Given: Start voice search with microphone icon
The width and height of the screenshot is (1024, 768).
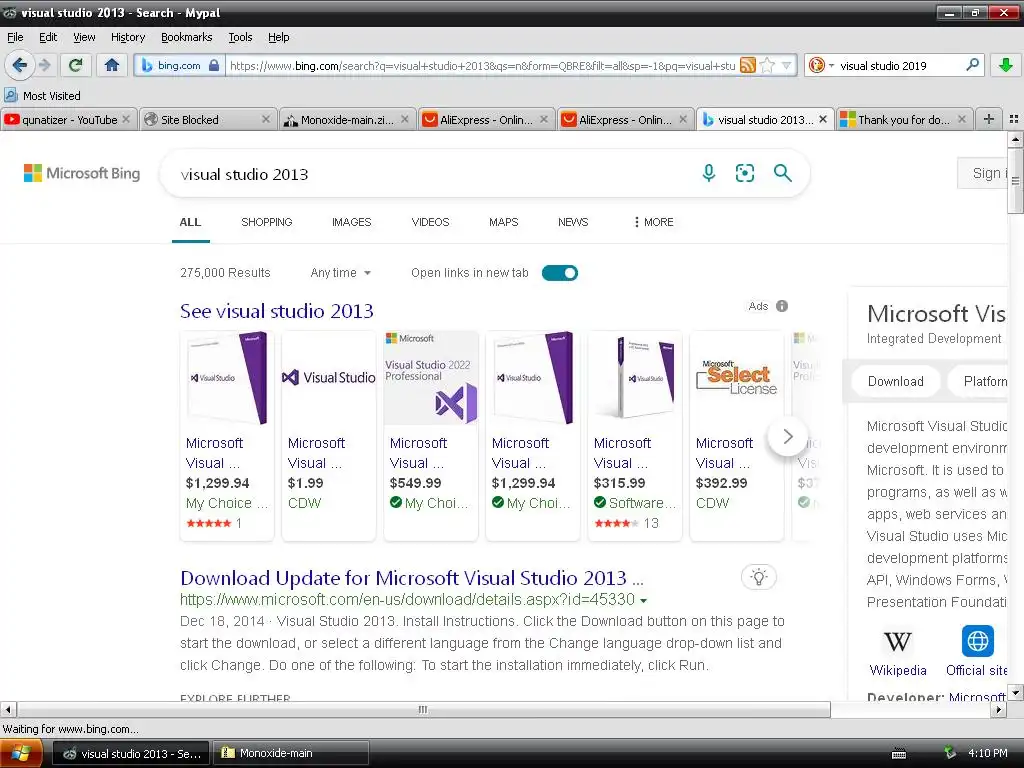Looking at the screenshot, I should click(709, 172).
